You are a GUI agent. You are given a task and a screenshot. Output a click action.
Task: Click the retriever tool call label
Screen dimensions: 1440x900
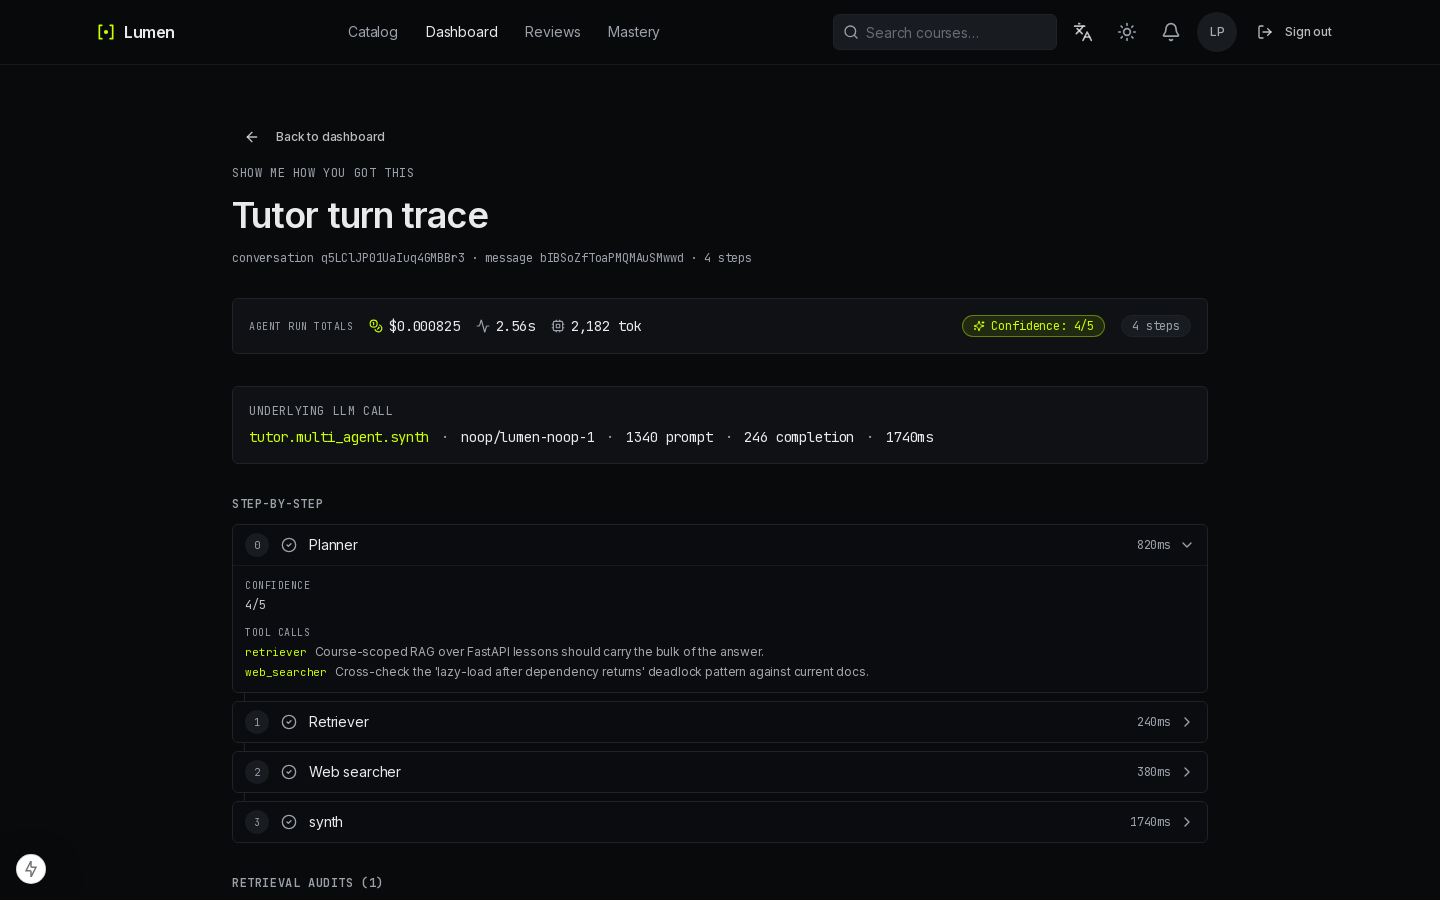tap(276, 652)
